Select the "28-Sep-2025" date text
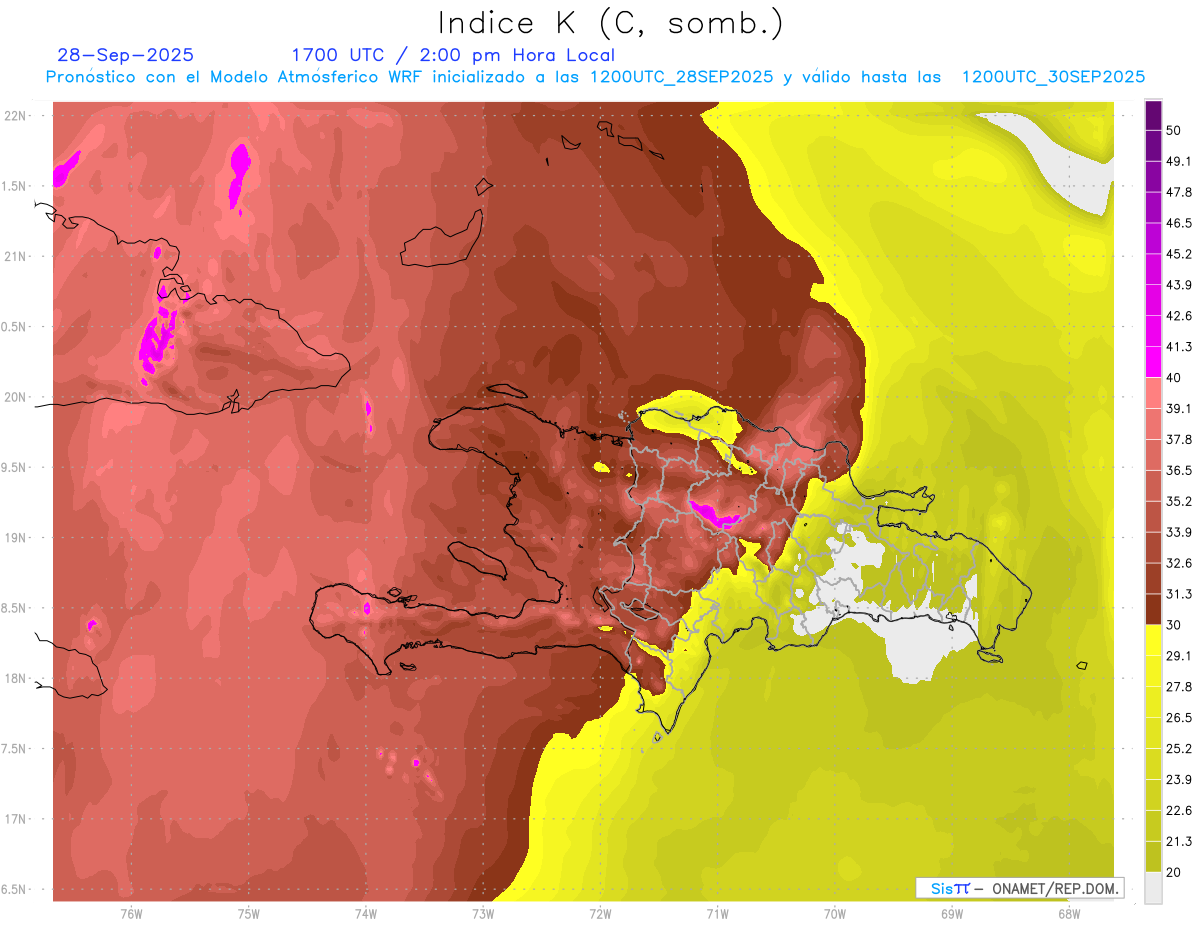 tap(125, 55)
